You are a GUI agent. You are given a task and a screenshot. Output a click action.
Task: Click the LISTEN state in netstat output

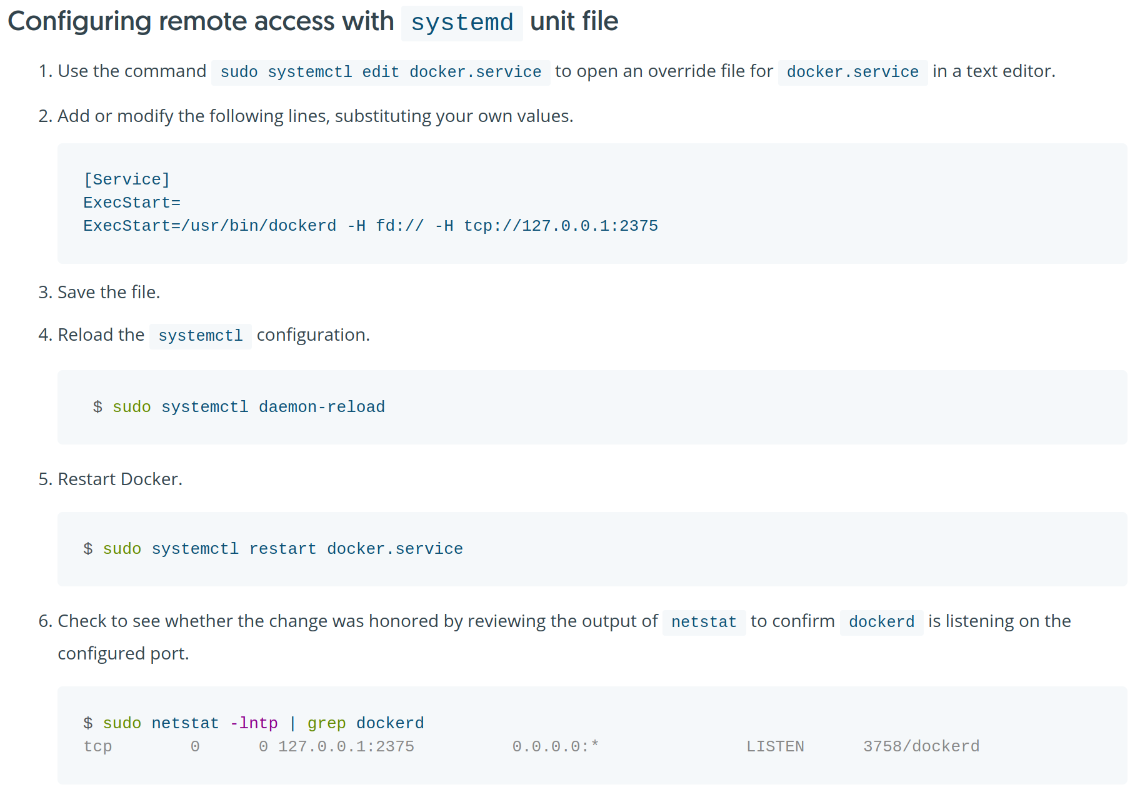coord(774,746)
